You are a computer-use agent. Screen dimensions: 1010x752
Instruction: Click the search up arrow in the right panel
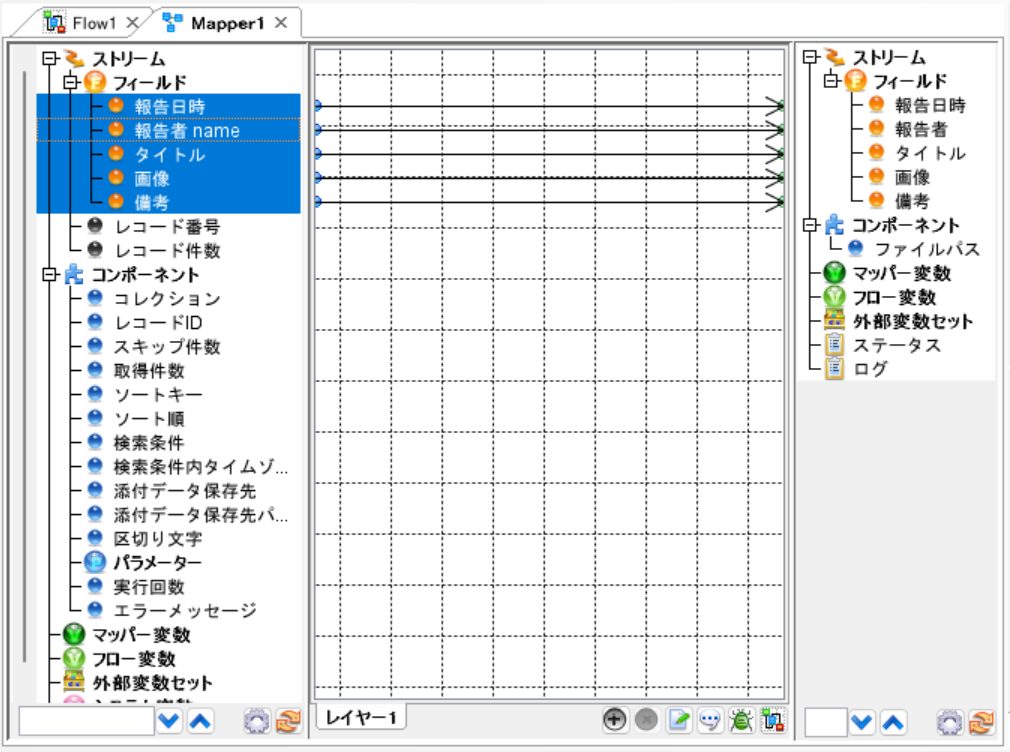click(894, 722)
